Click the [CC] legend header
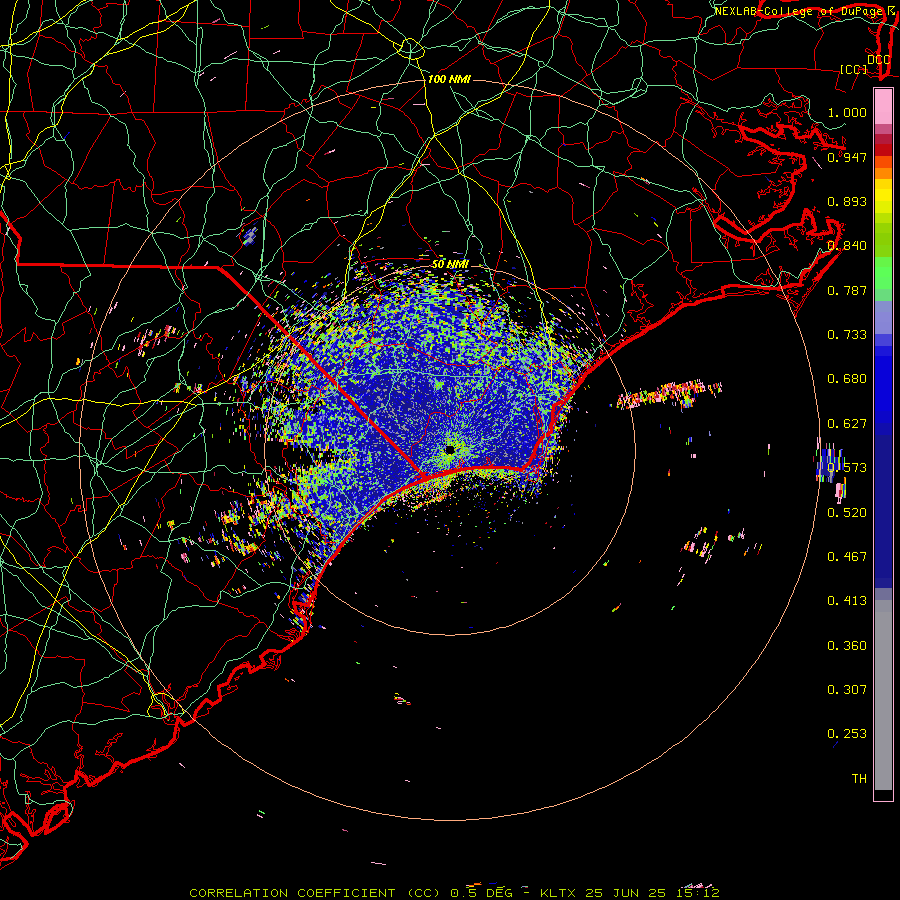 [854, 69]
